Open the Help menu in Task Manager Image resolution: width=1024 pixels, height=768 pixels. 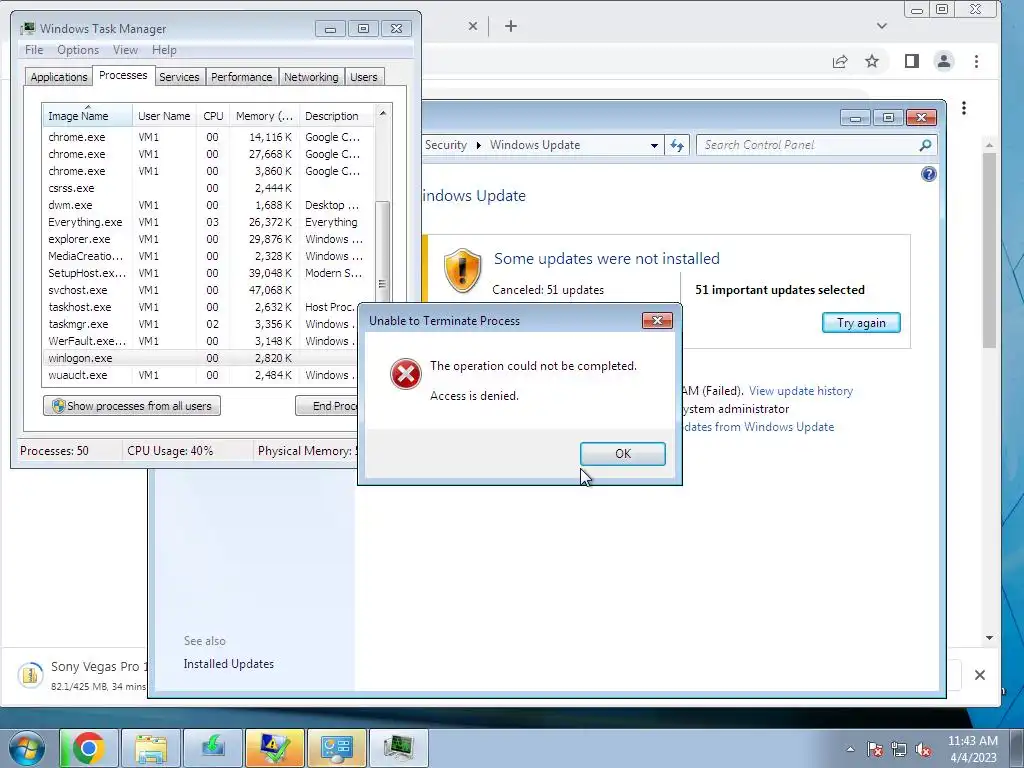(164, 50)
